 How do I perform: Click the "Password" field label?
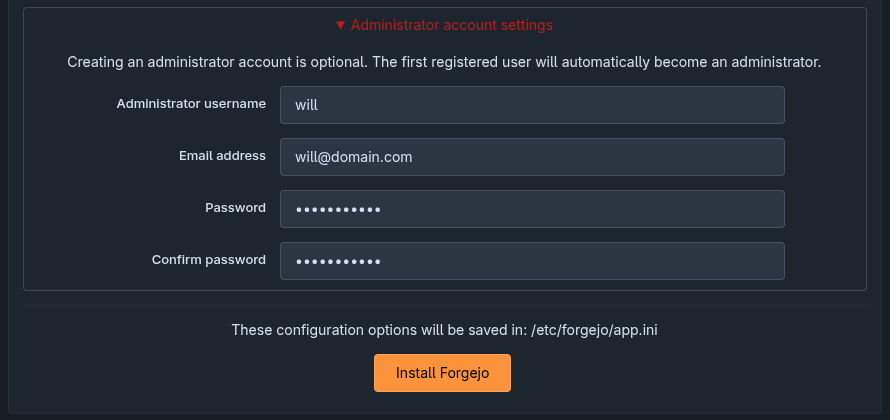tap(235, 208)
